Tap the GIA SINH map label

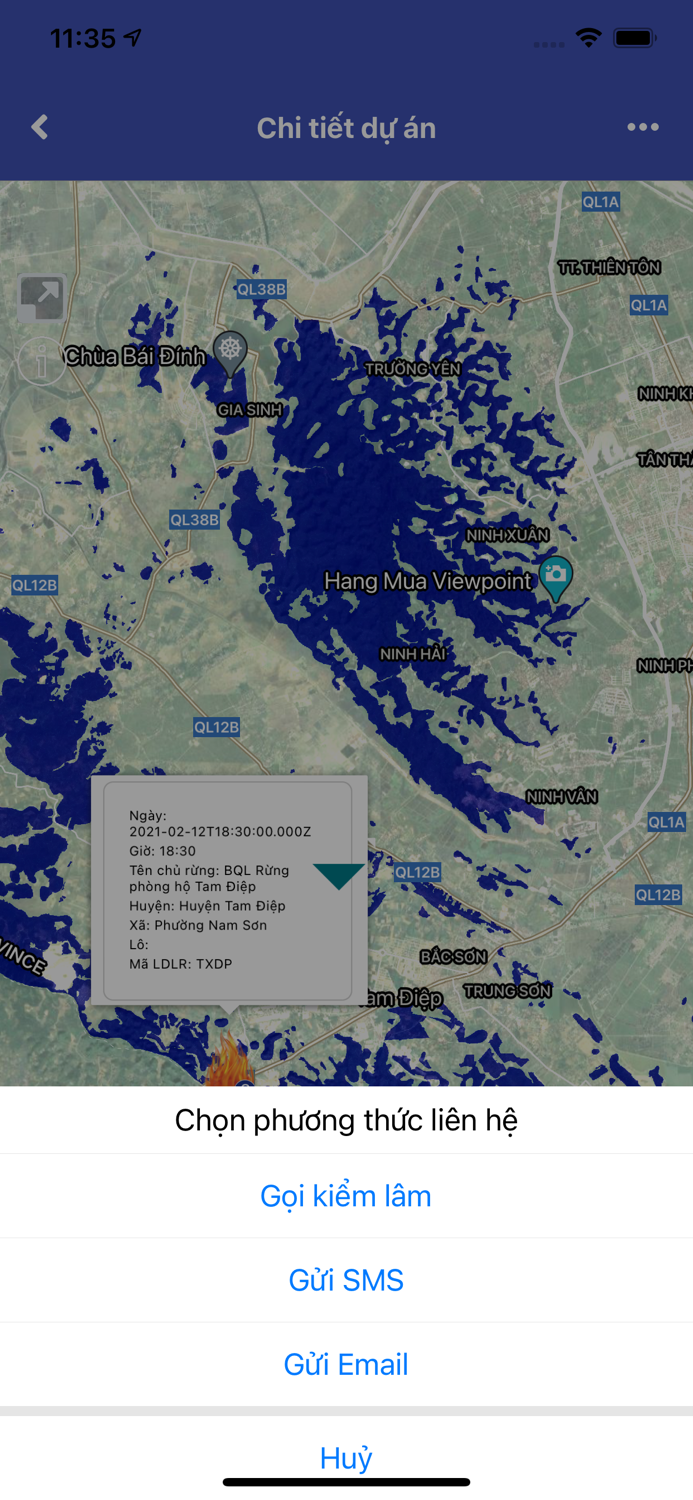click(250, 410)
